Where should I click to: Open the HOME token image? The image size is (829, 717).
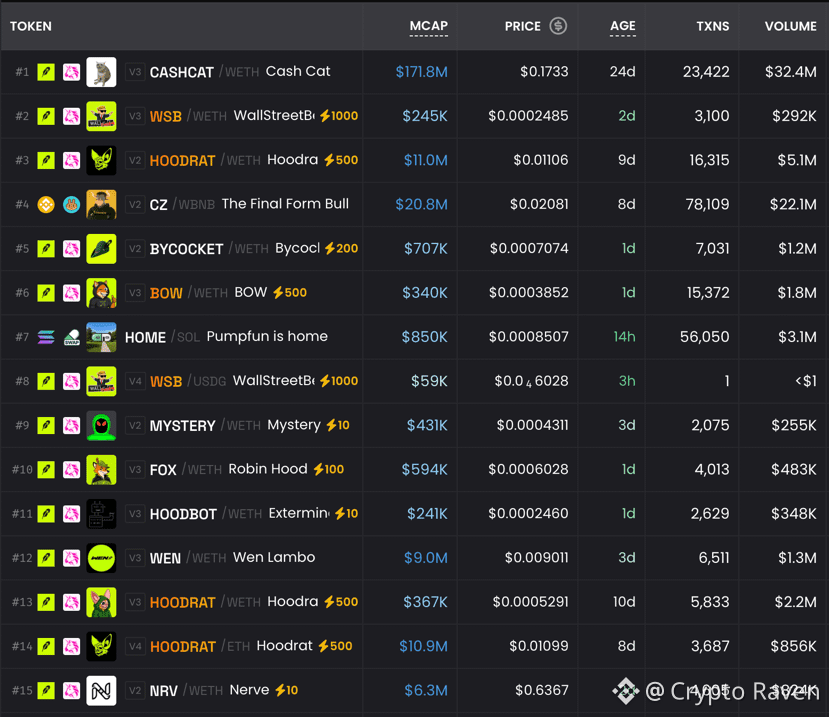coord(101,337)
